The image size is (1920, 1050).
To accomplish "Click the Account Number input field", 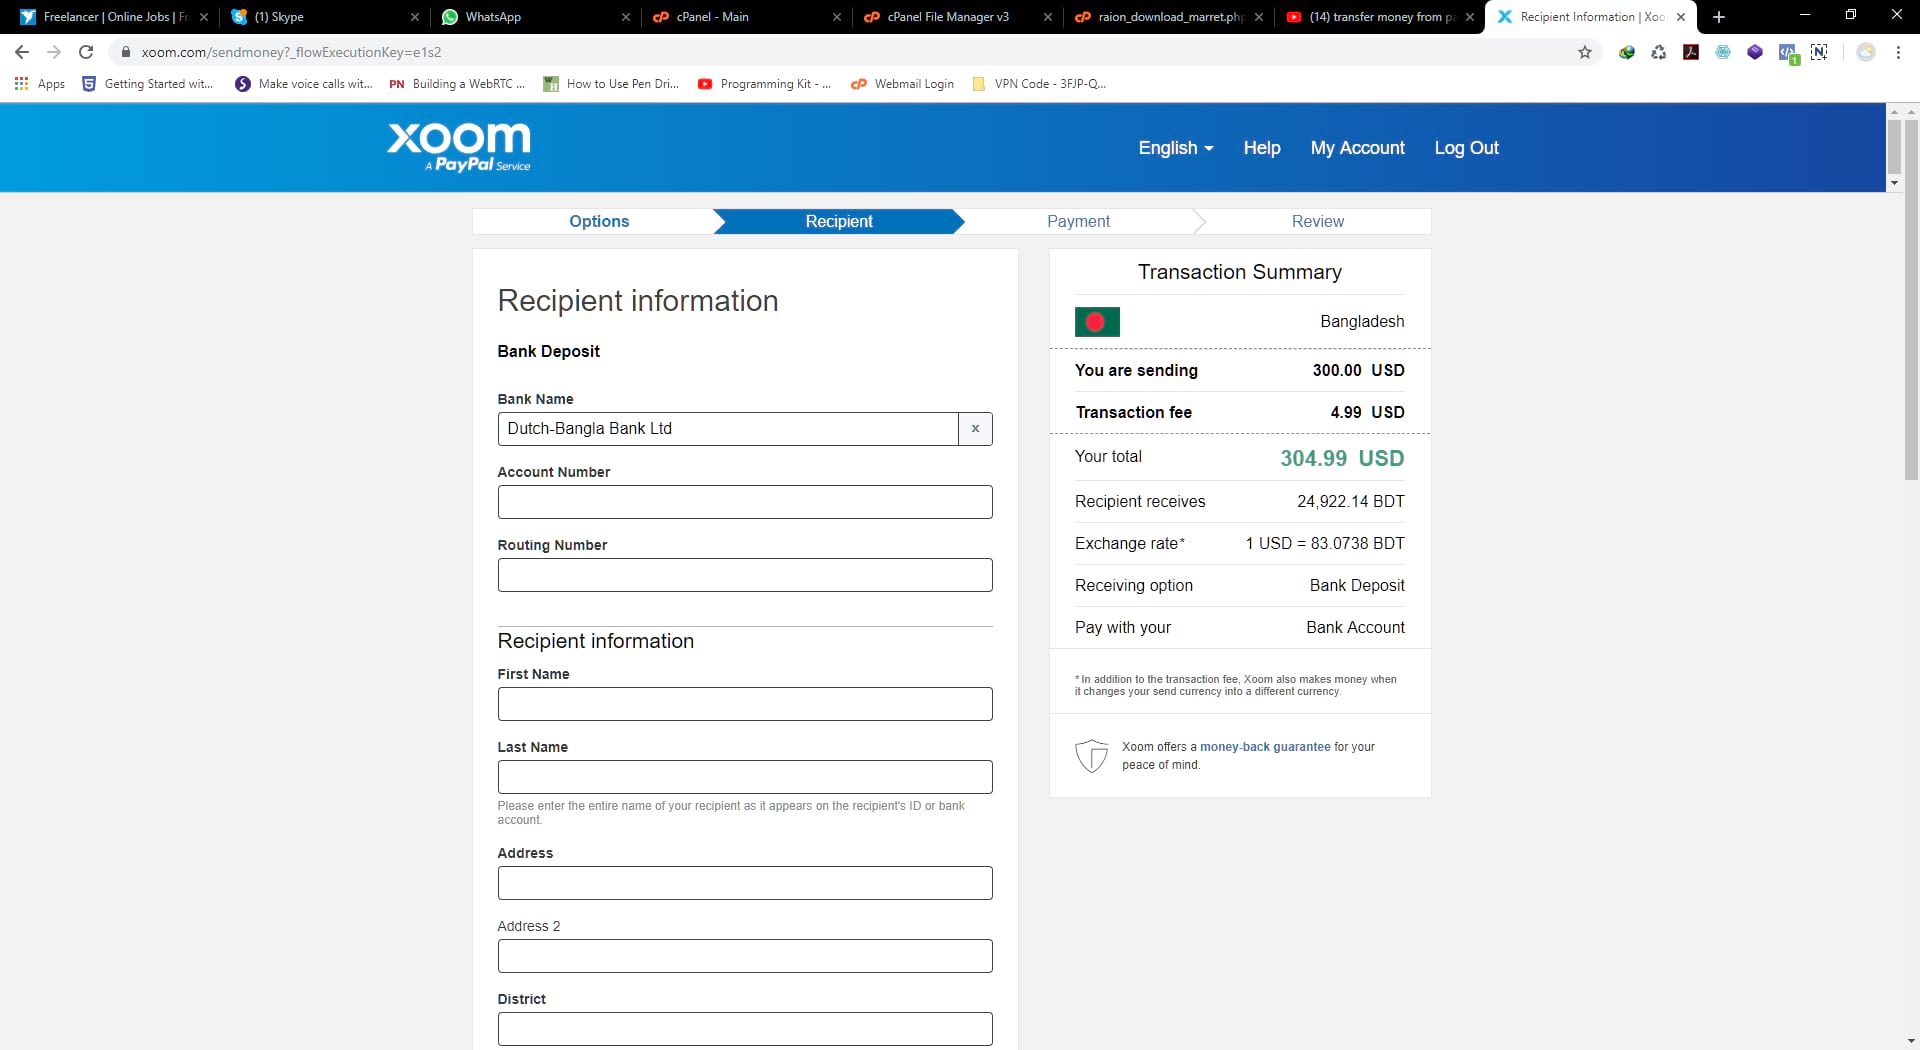I will click(x=745, y=502).
